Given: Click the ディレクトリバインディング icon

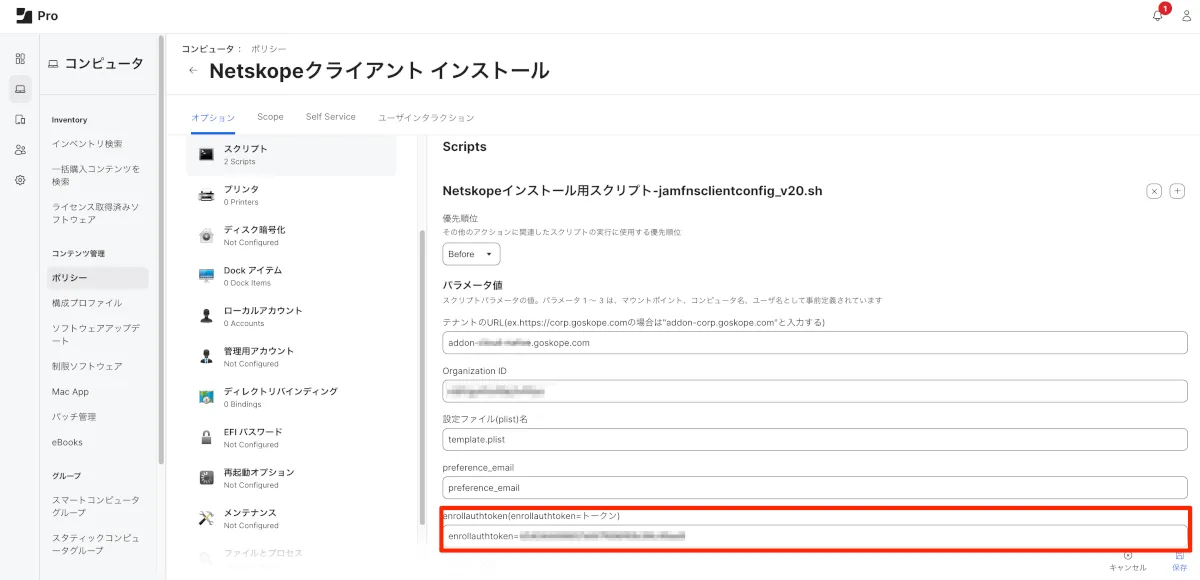Looking at the screenshot, I should click(x=206, y=397).
